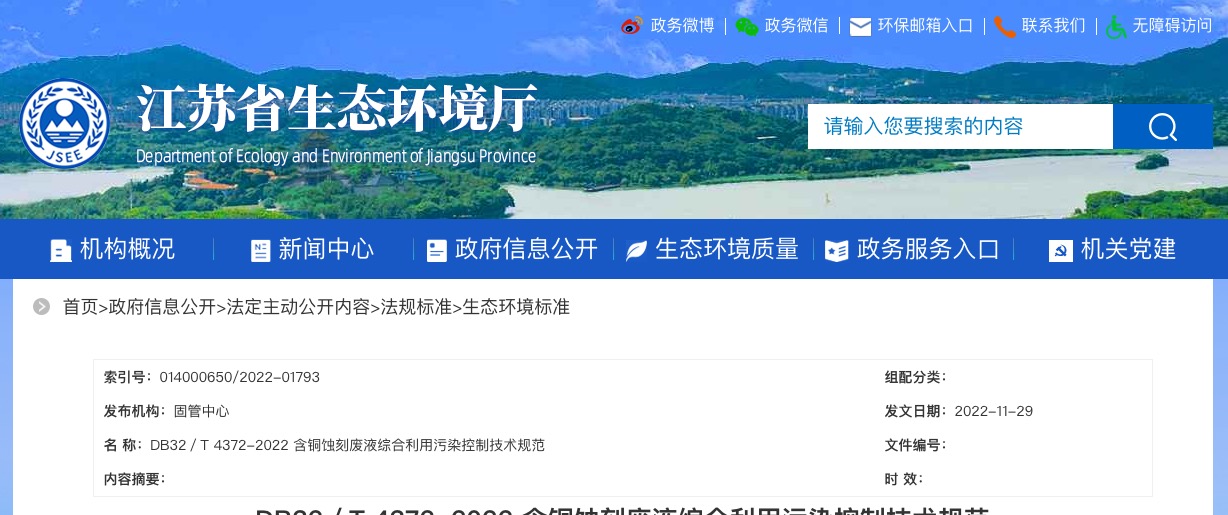Click the 江苏省生态环境厅 site title

[337, 108]
